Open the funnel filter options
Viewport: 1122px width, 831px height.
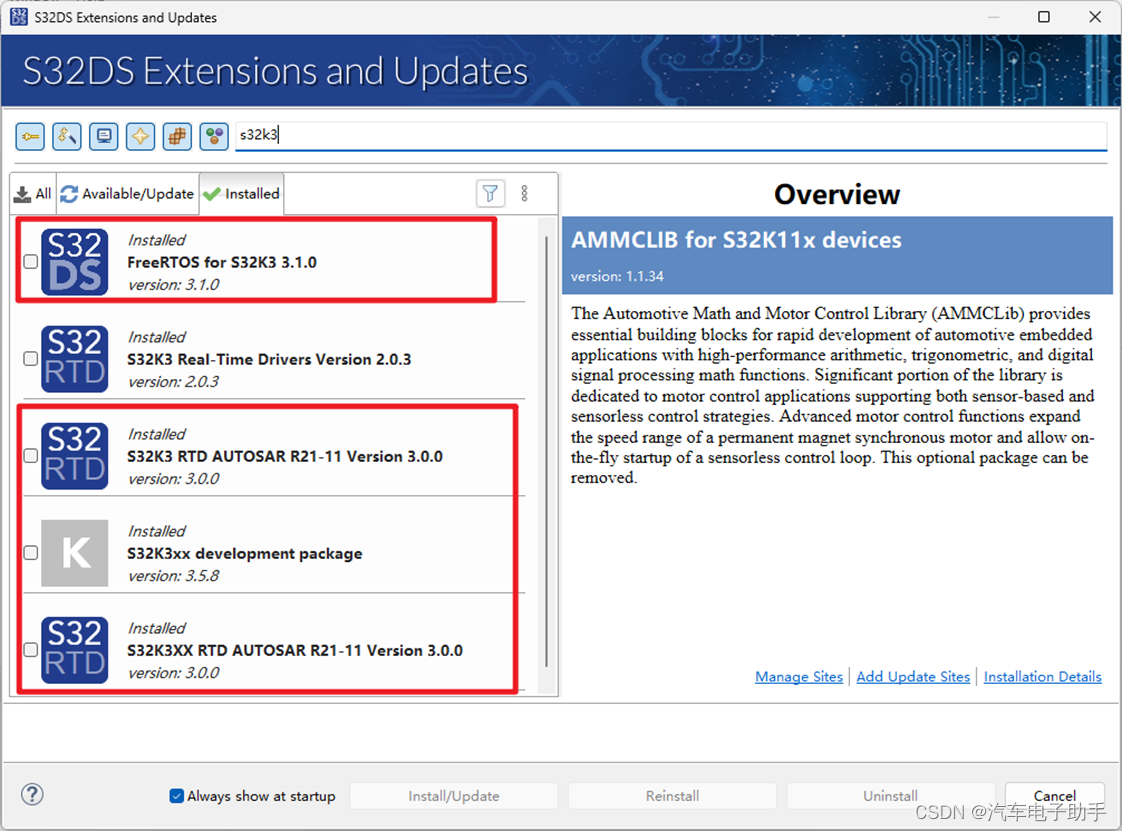[490, 193]
